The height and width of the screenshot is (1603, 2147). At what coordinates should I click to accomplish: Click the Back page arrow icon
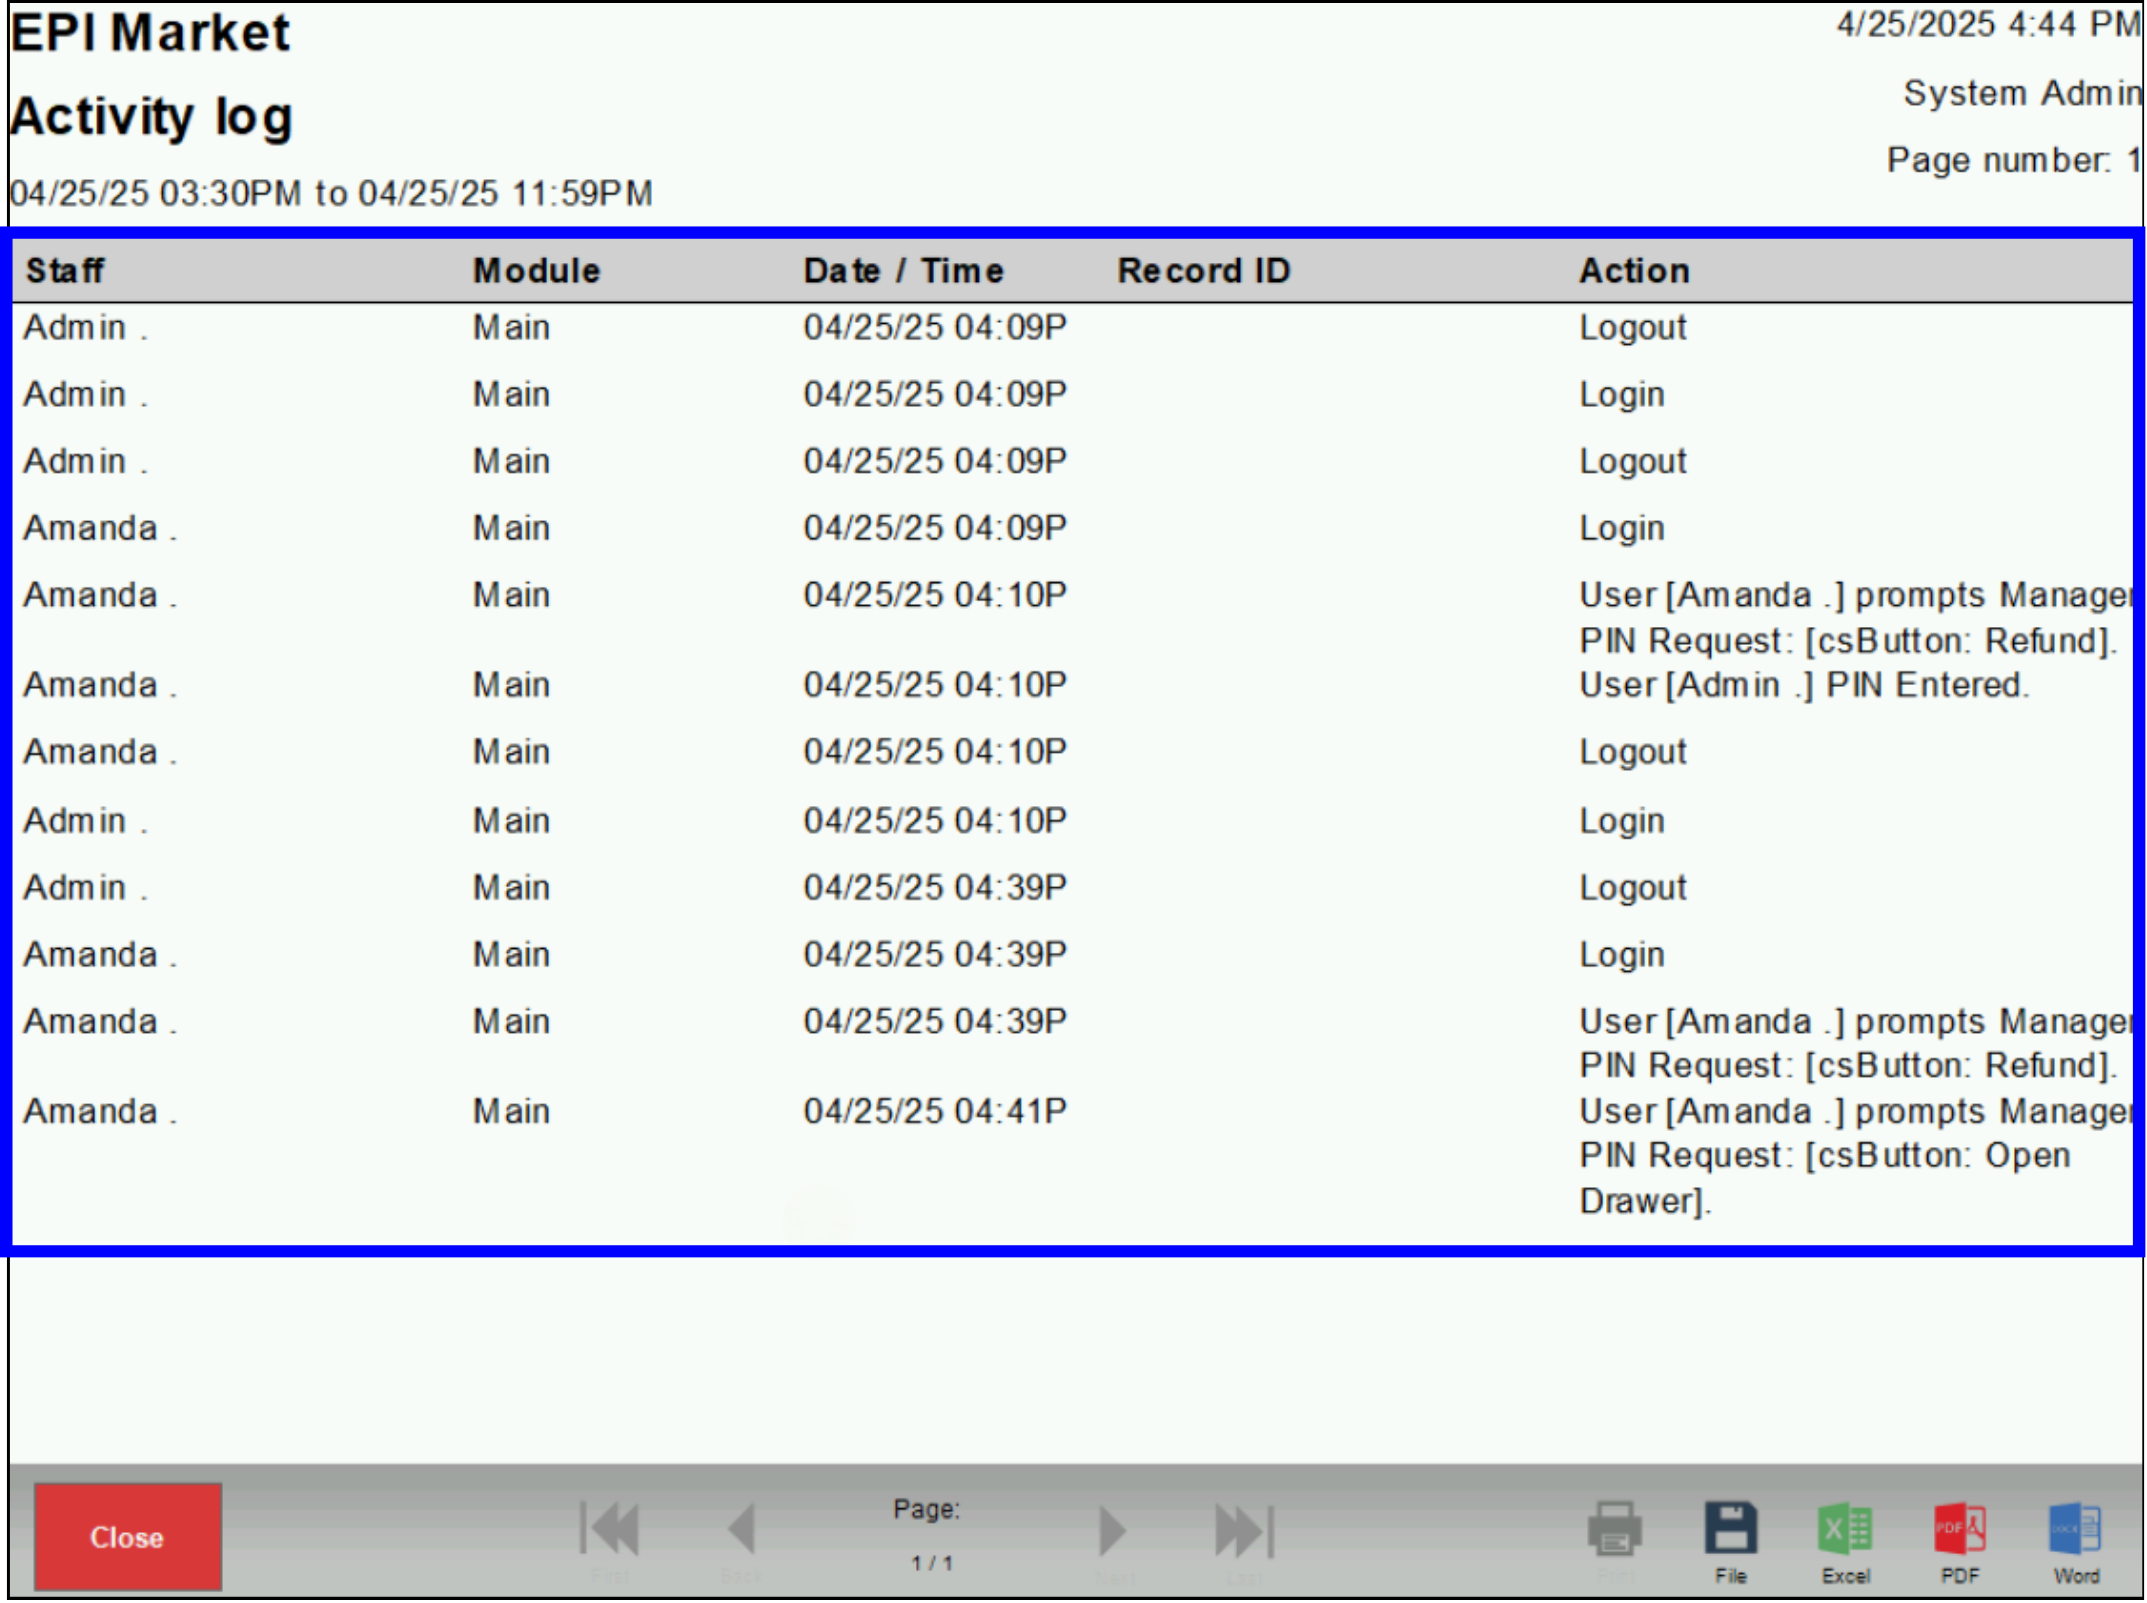click(x=741, y=1530)
